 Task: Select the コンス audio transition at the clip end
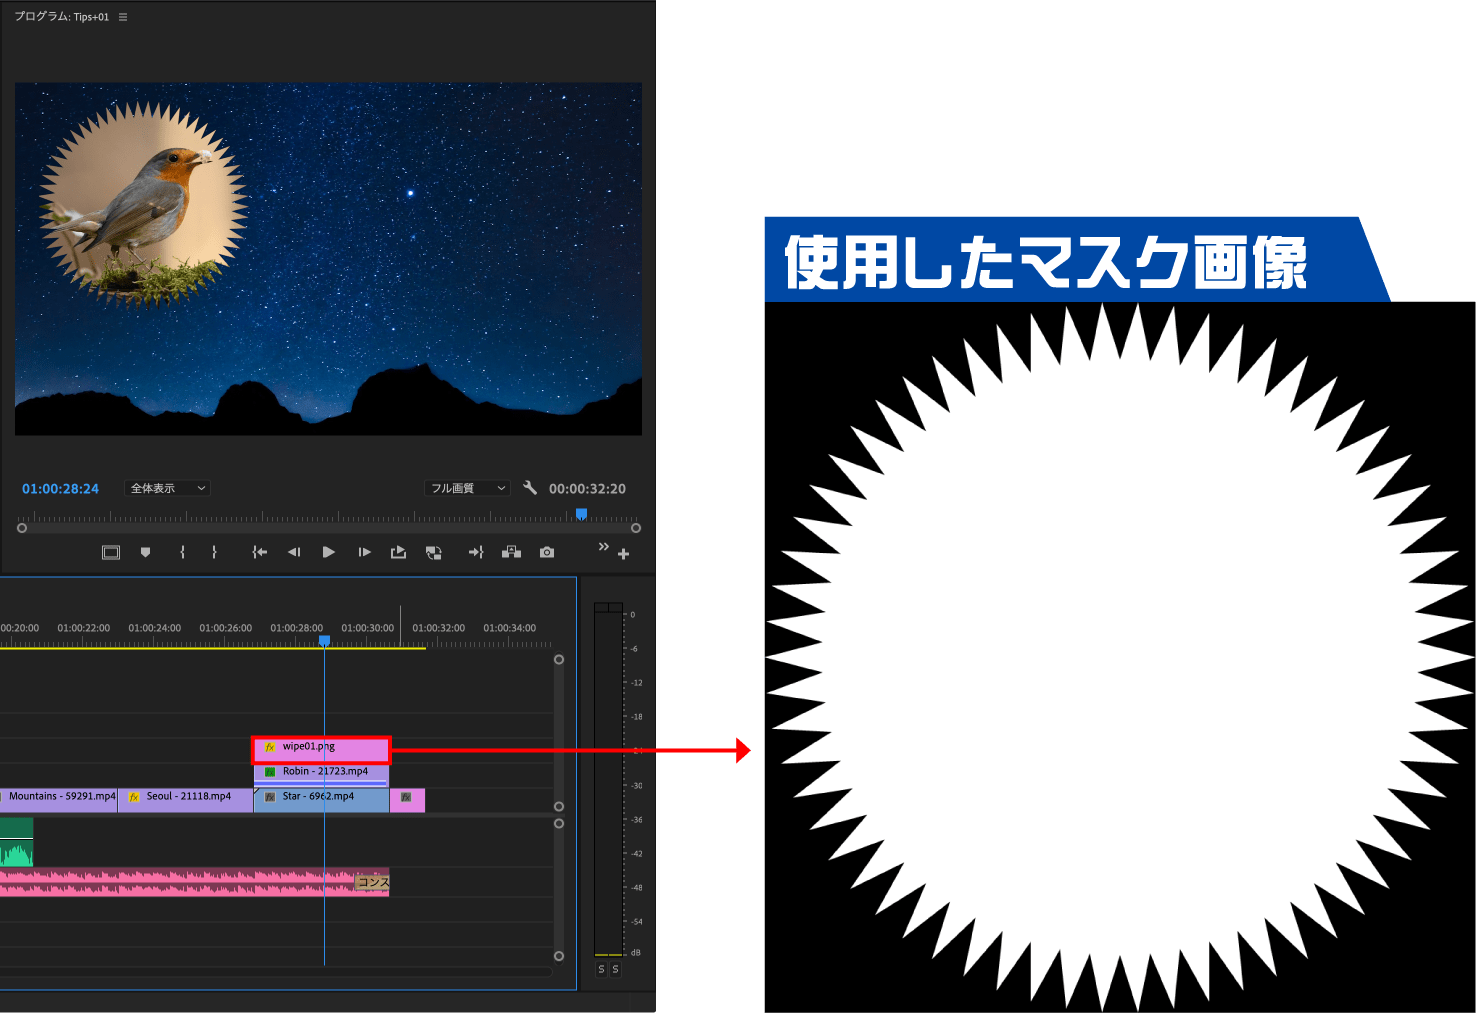(373, 882)
